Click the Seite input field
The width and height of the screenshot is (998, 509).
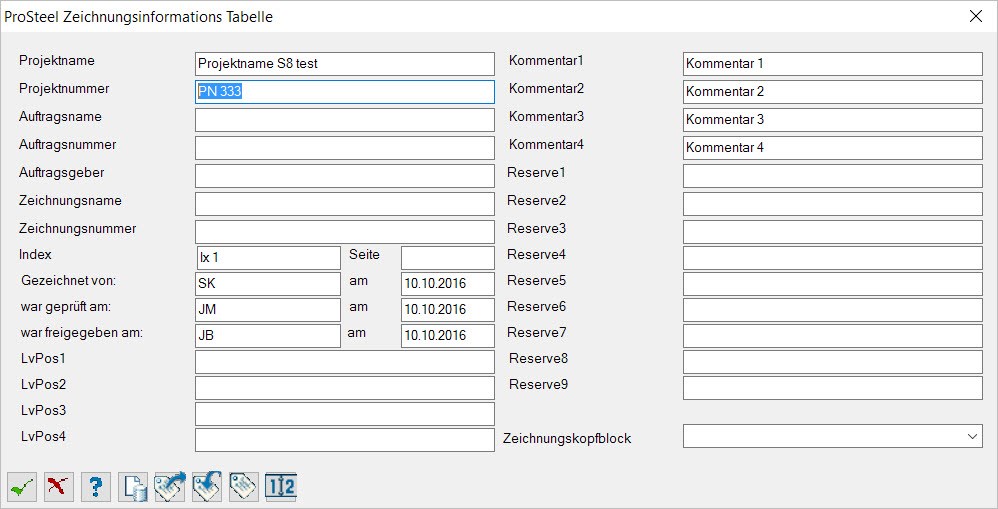pos(447,258)
